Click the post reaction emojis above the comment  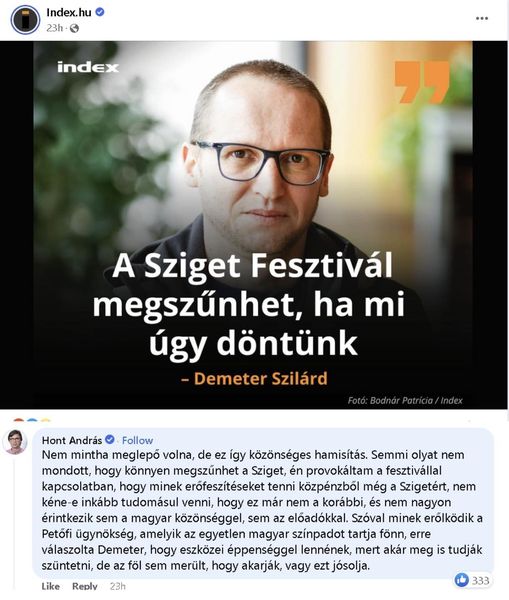(32, 421)
